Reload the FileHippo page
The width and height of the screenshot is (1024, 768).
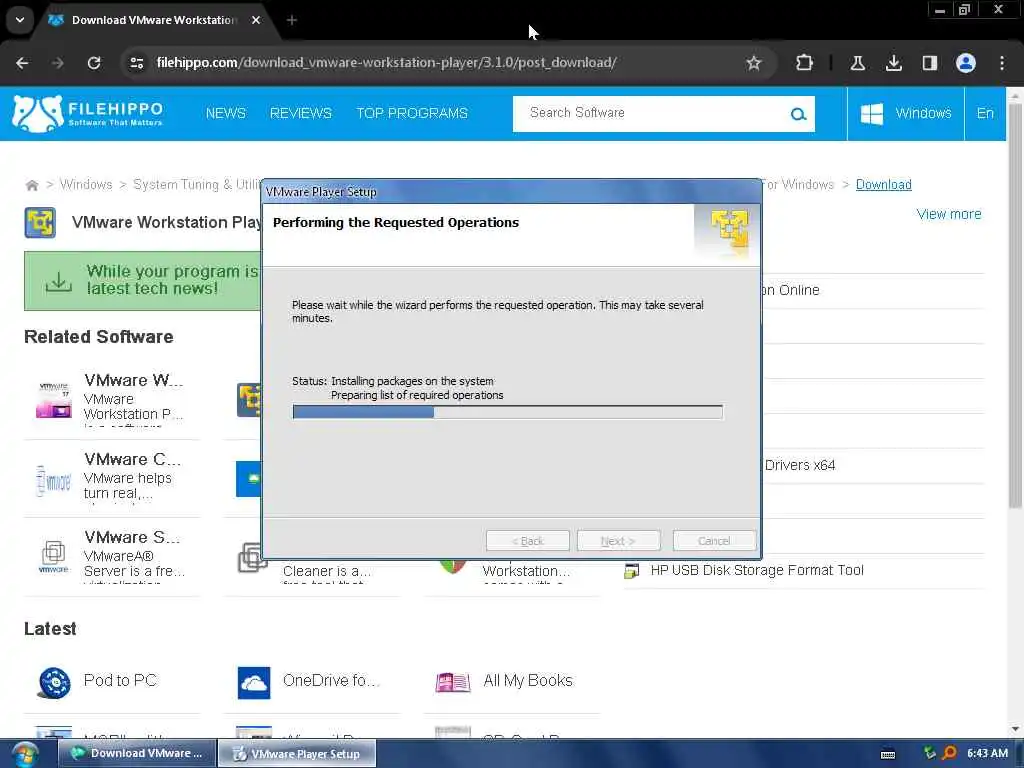94,63
